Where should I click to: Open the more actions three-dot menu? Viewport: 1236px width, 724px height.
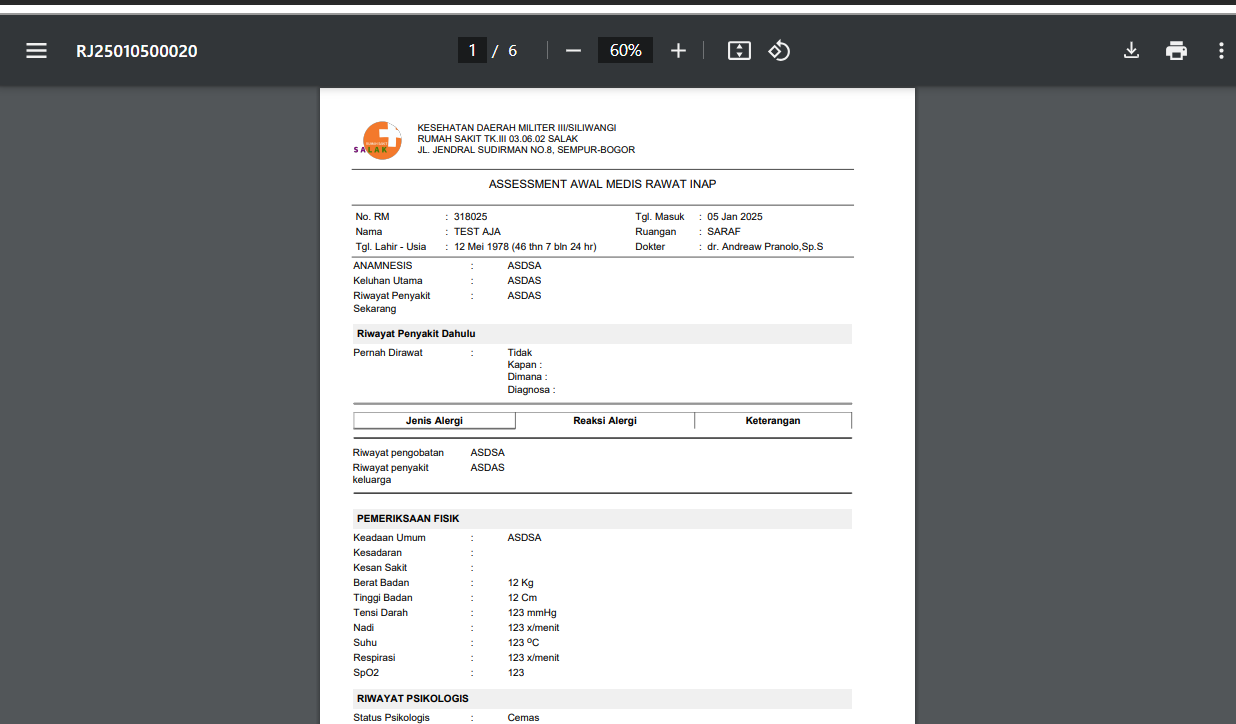pos(1221,51)
